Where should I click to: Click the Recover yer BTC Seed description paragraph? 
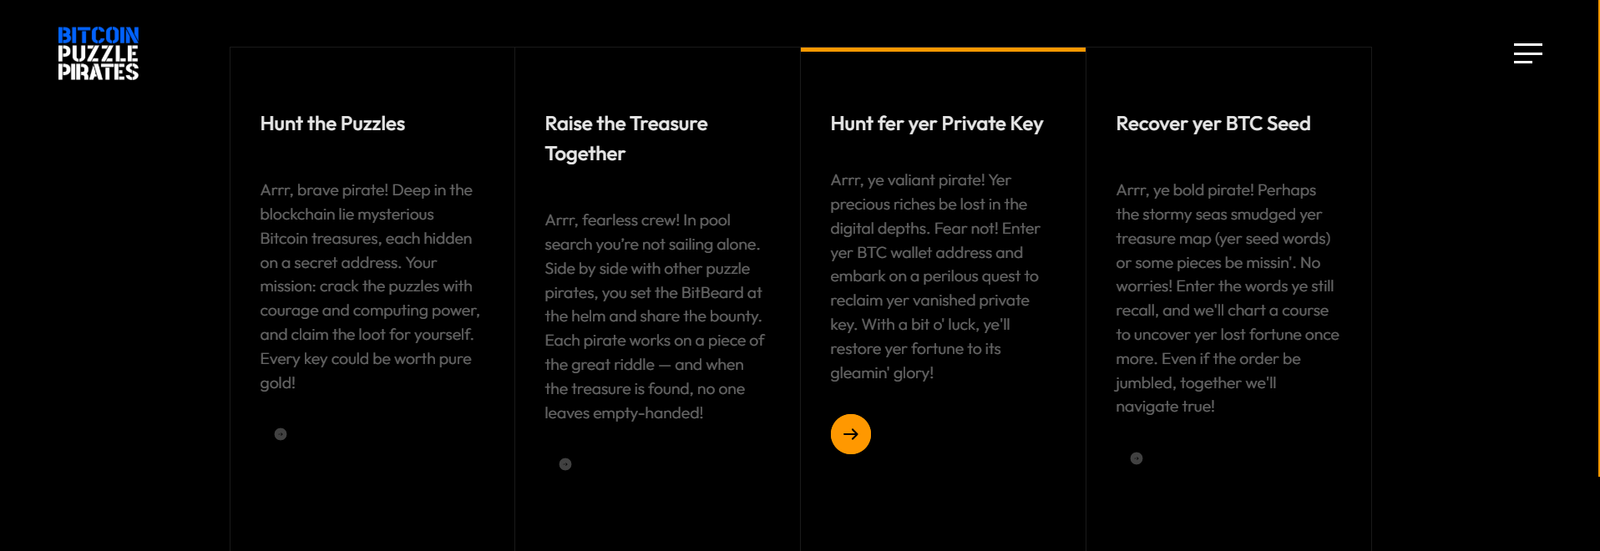coord(1227,298)
